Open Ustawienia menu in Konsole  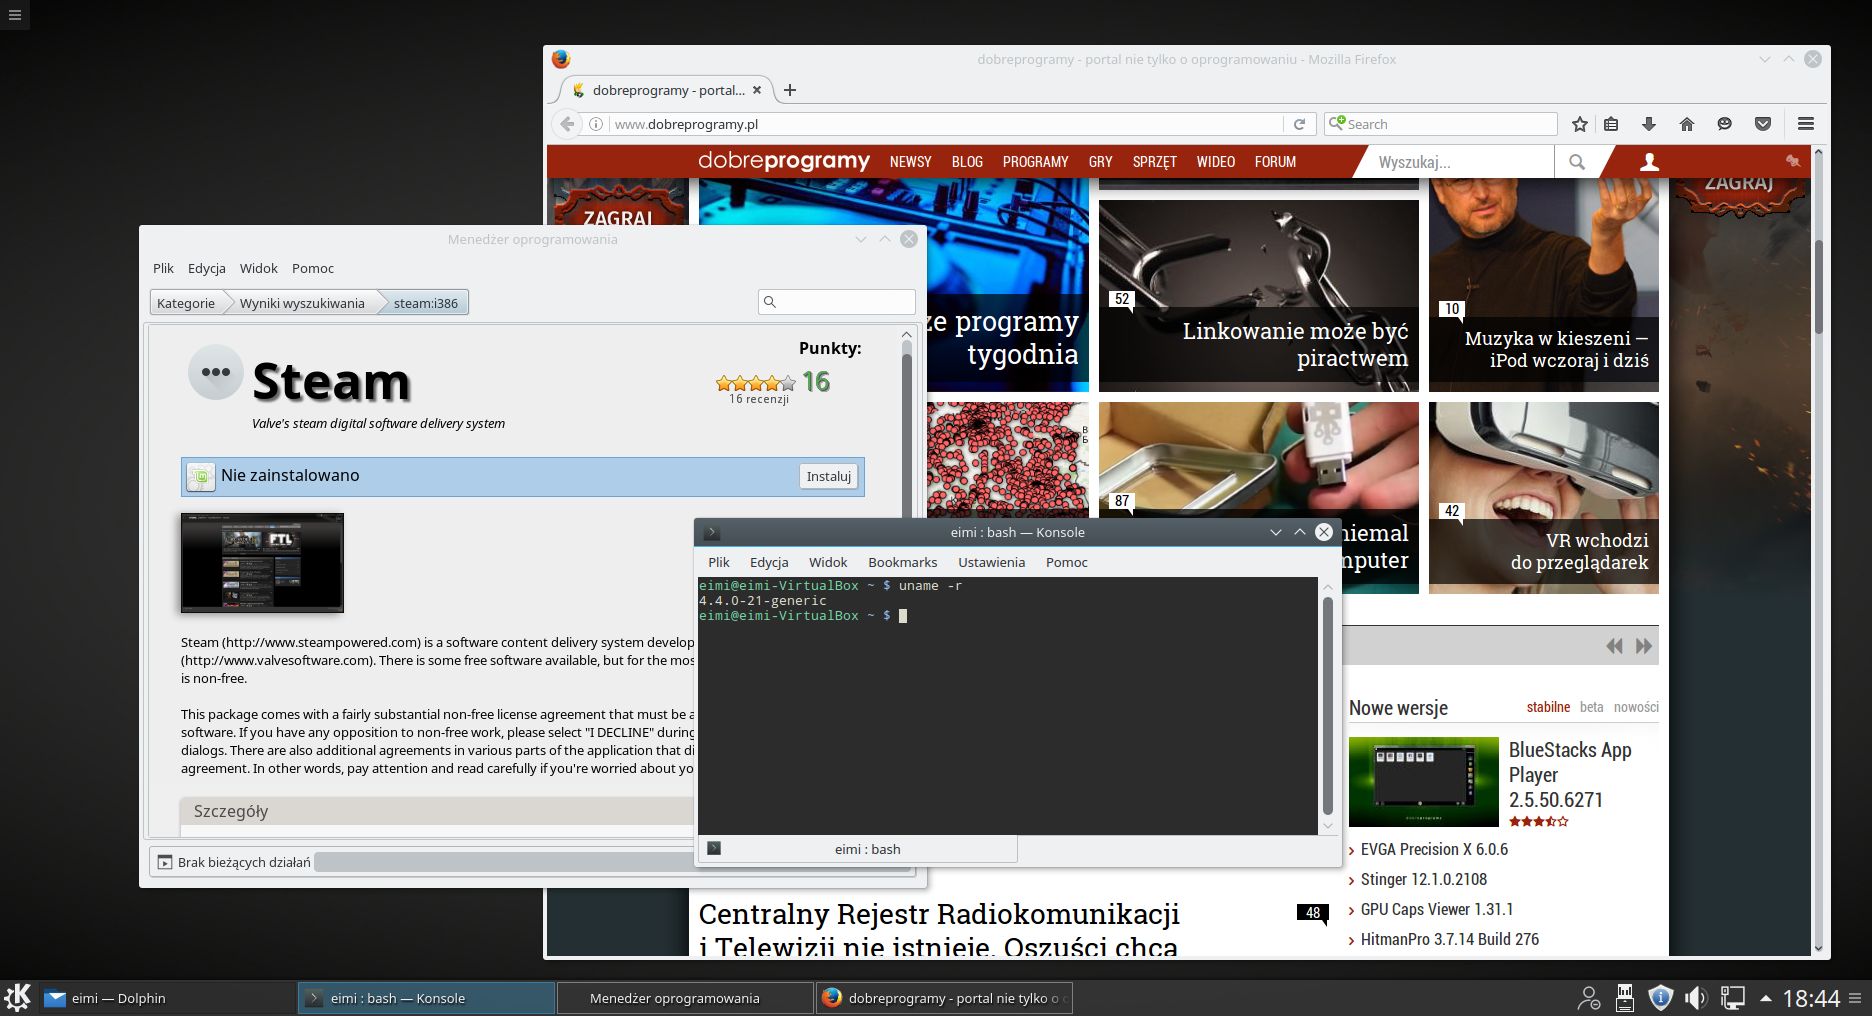[x=991, y=562]
